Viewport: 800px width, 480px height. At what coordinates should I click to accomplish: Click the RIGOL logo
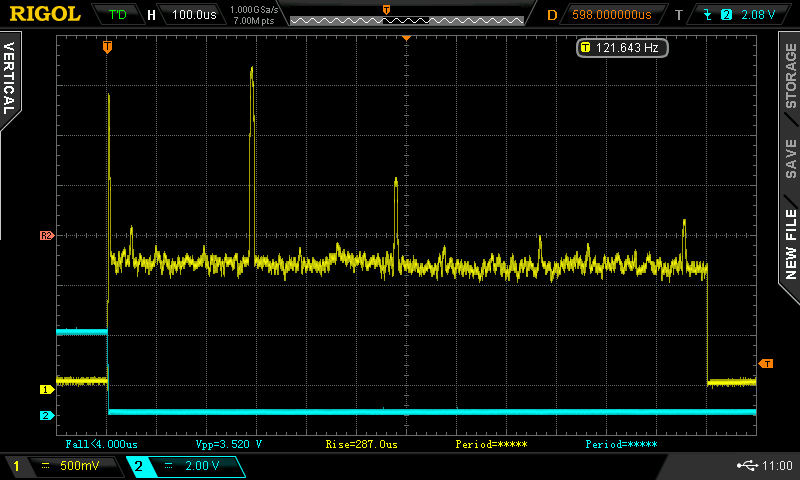[x=45, y=14]
